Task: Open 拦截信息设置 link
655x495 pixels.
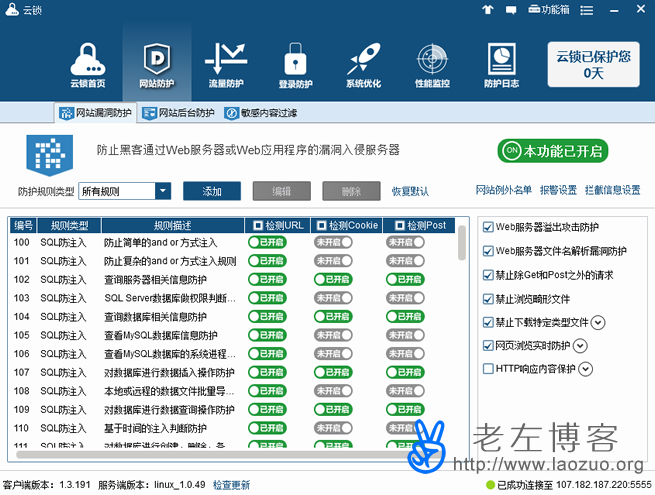Action: (x=612, y=190)
